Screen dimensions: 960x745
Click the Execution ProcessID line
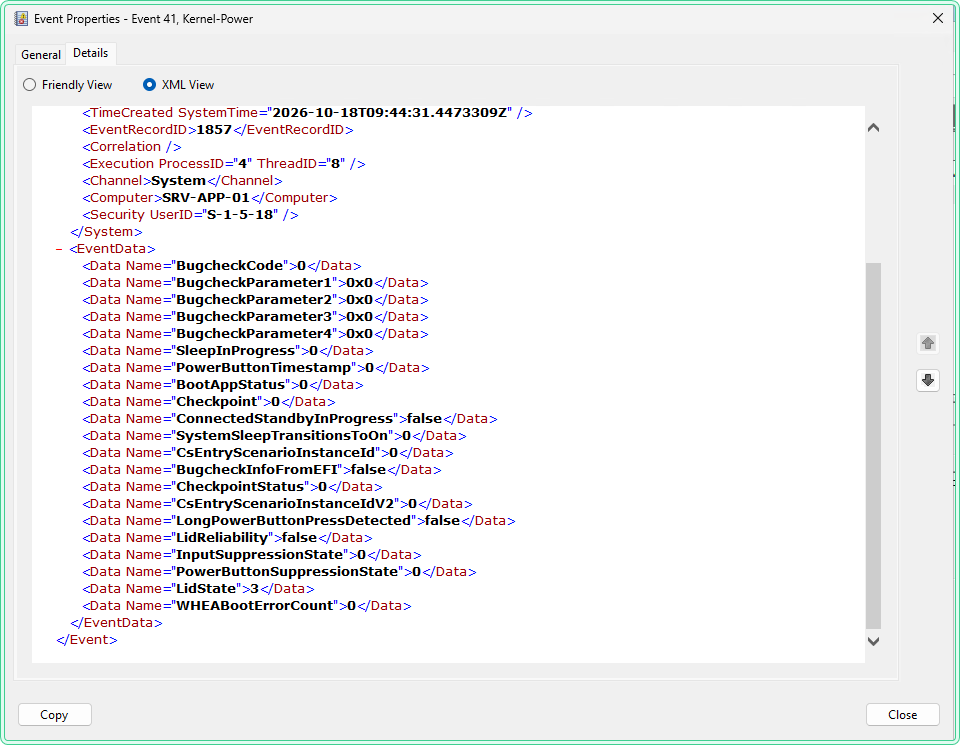click(224, 164)
